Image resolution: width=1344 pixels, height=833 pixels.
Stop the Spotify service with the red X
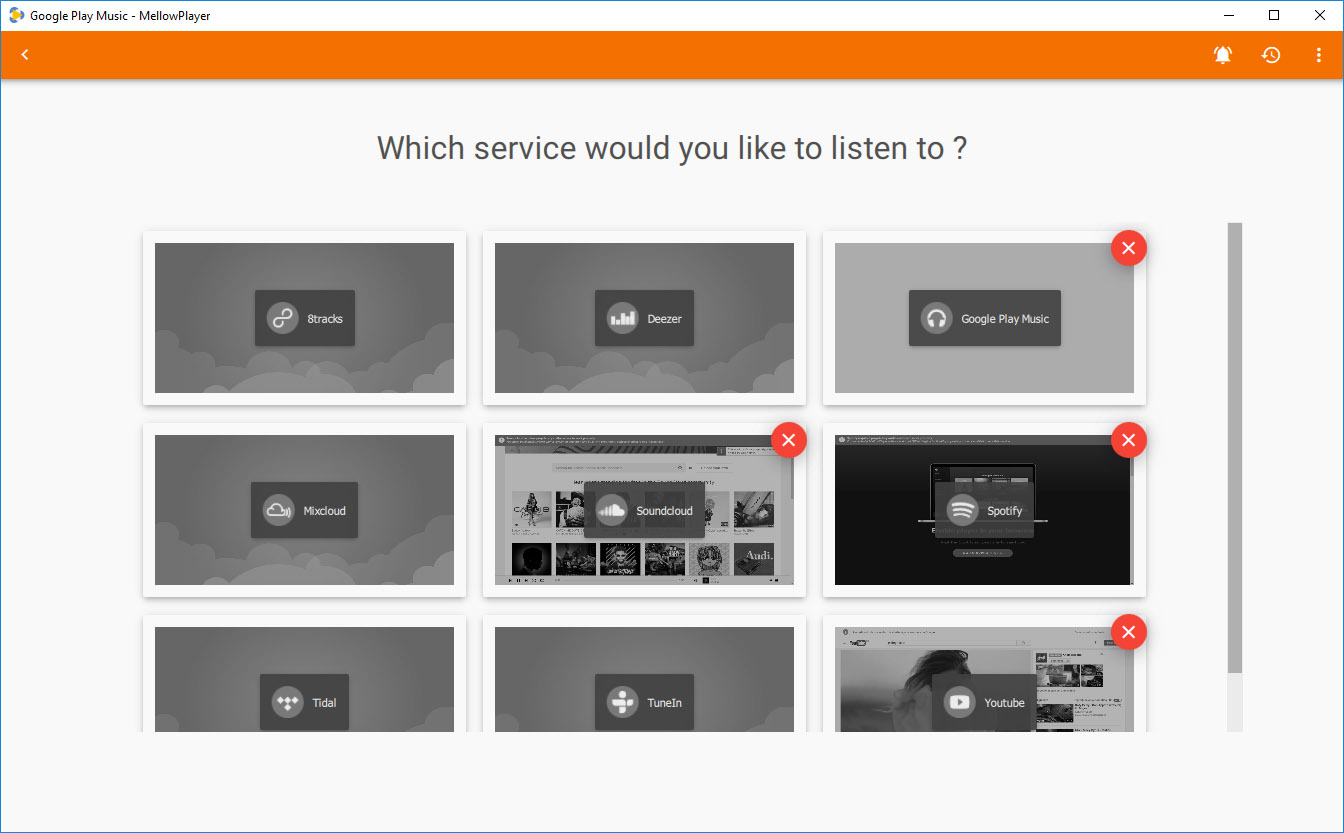pyautogui.click(x=1128, y=440)
